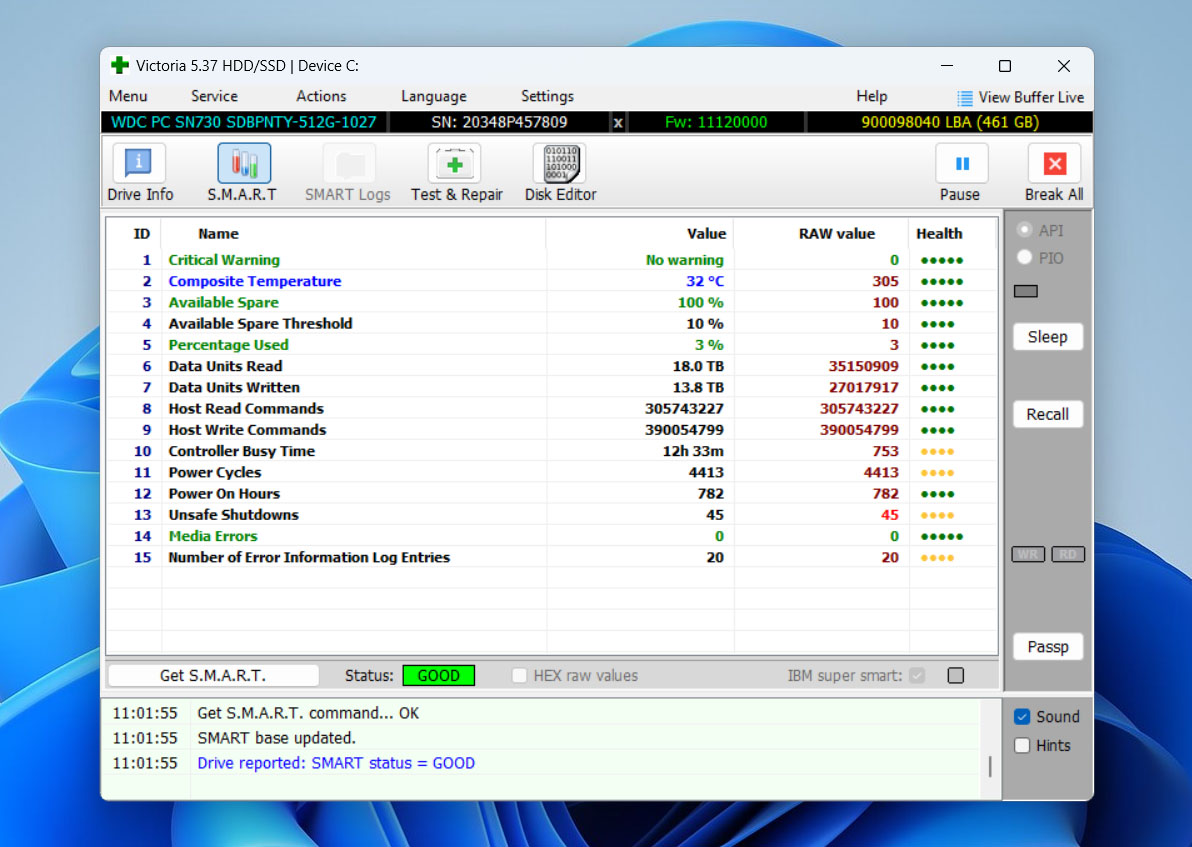The height and width of the screenshot is (847, 1192).
Task: Open the Actions menu
Action: point(321,97)
